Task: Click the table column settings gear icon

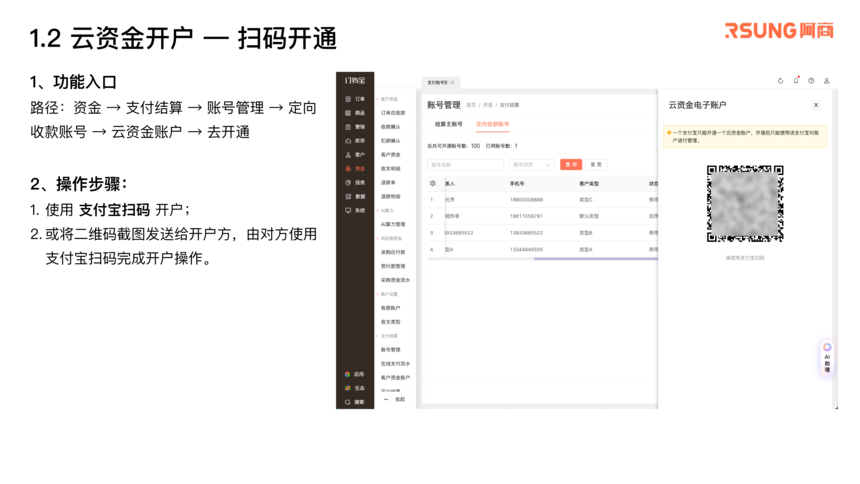Action: pos(433,184)
